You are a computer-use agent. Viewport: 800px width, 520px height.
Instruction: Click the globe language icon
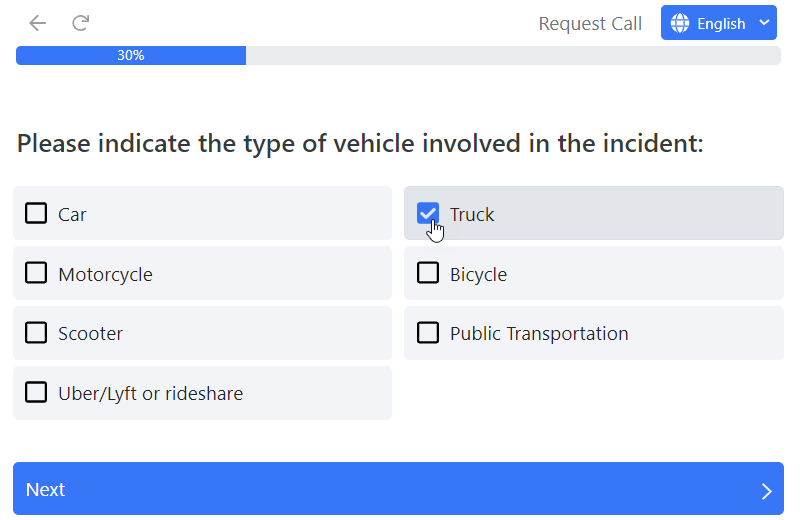681,23
